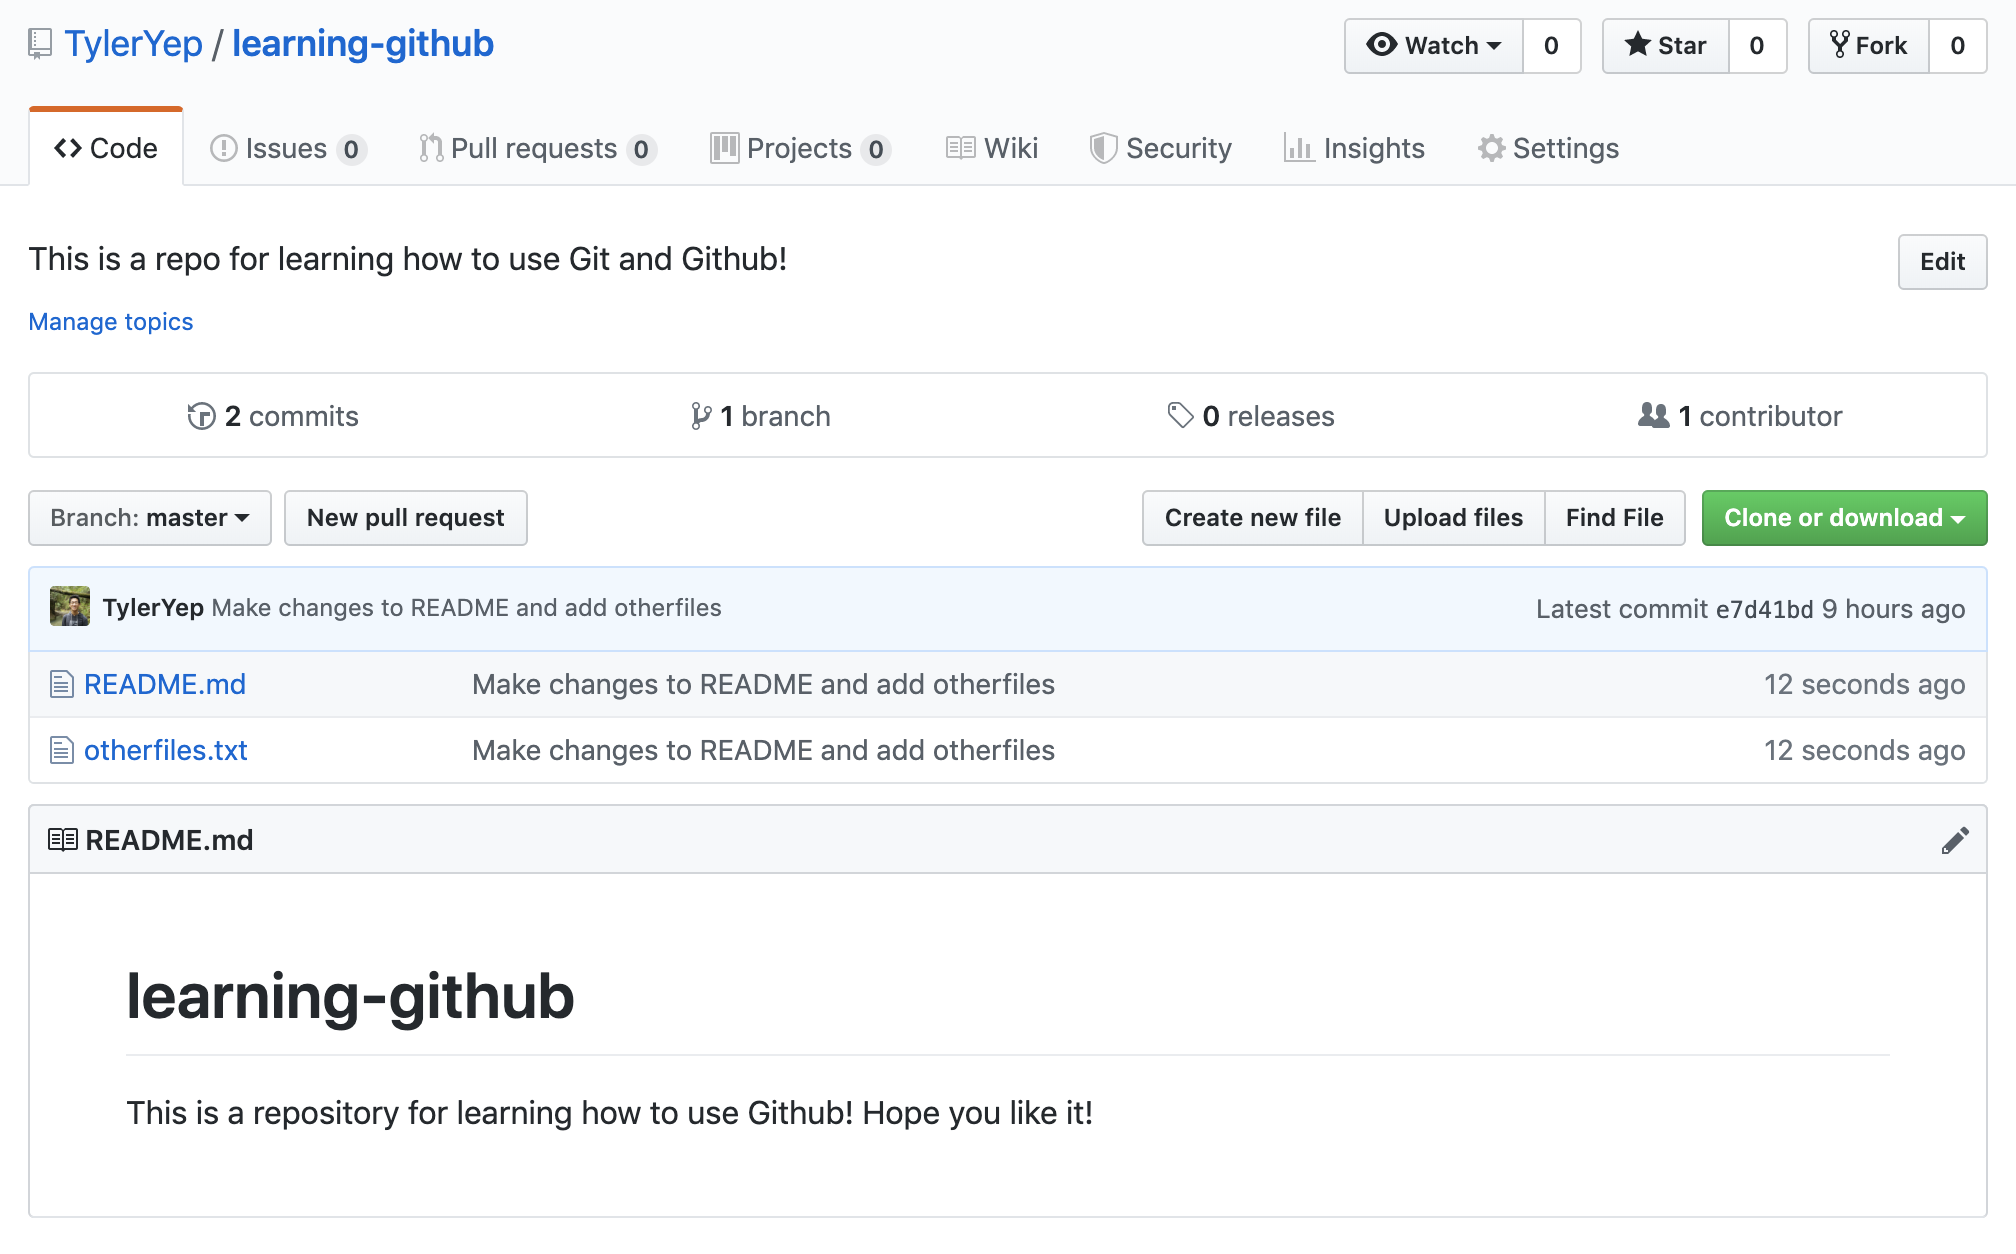Click the branch icon next to 1 branch
Viewport: 2016px width, 1254px height.
[701, 416]
